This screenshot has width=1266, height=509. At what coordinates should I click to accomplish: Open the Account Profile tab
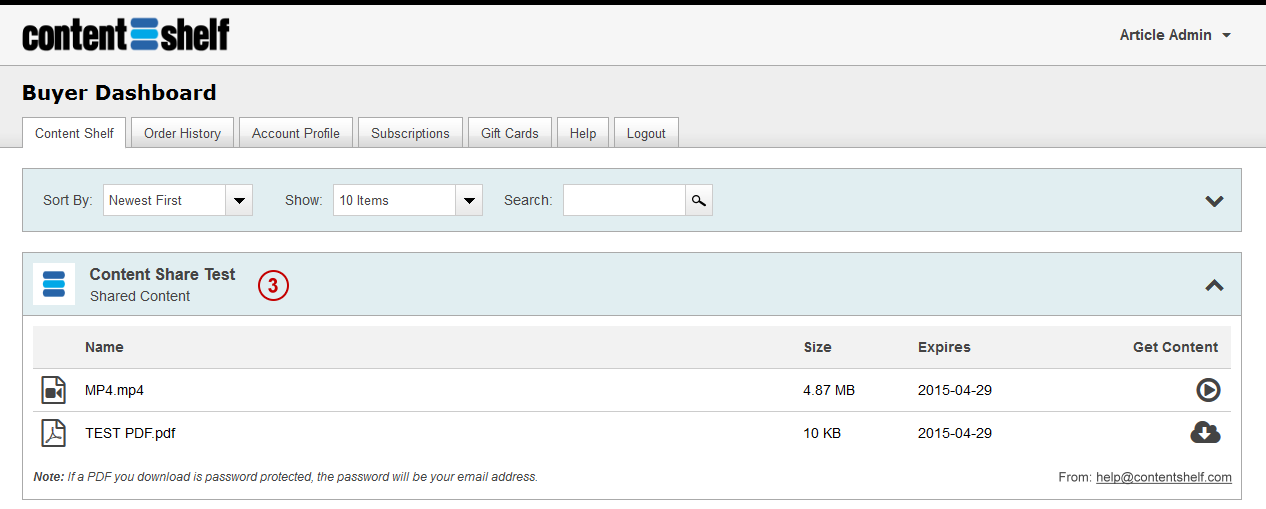click(x=296, y=133)
